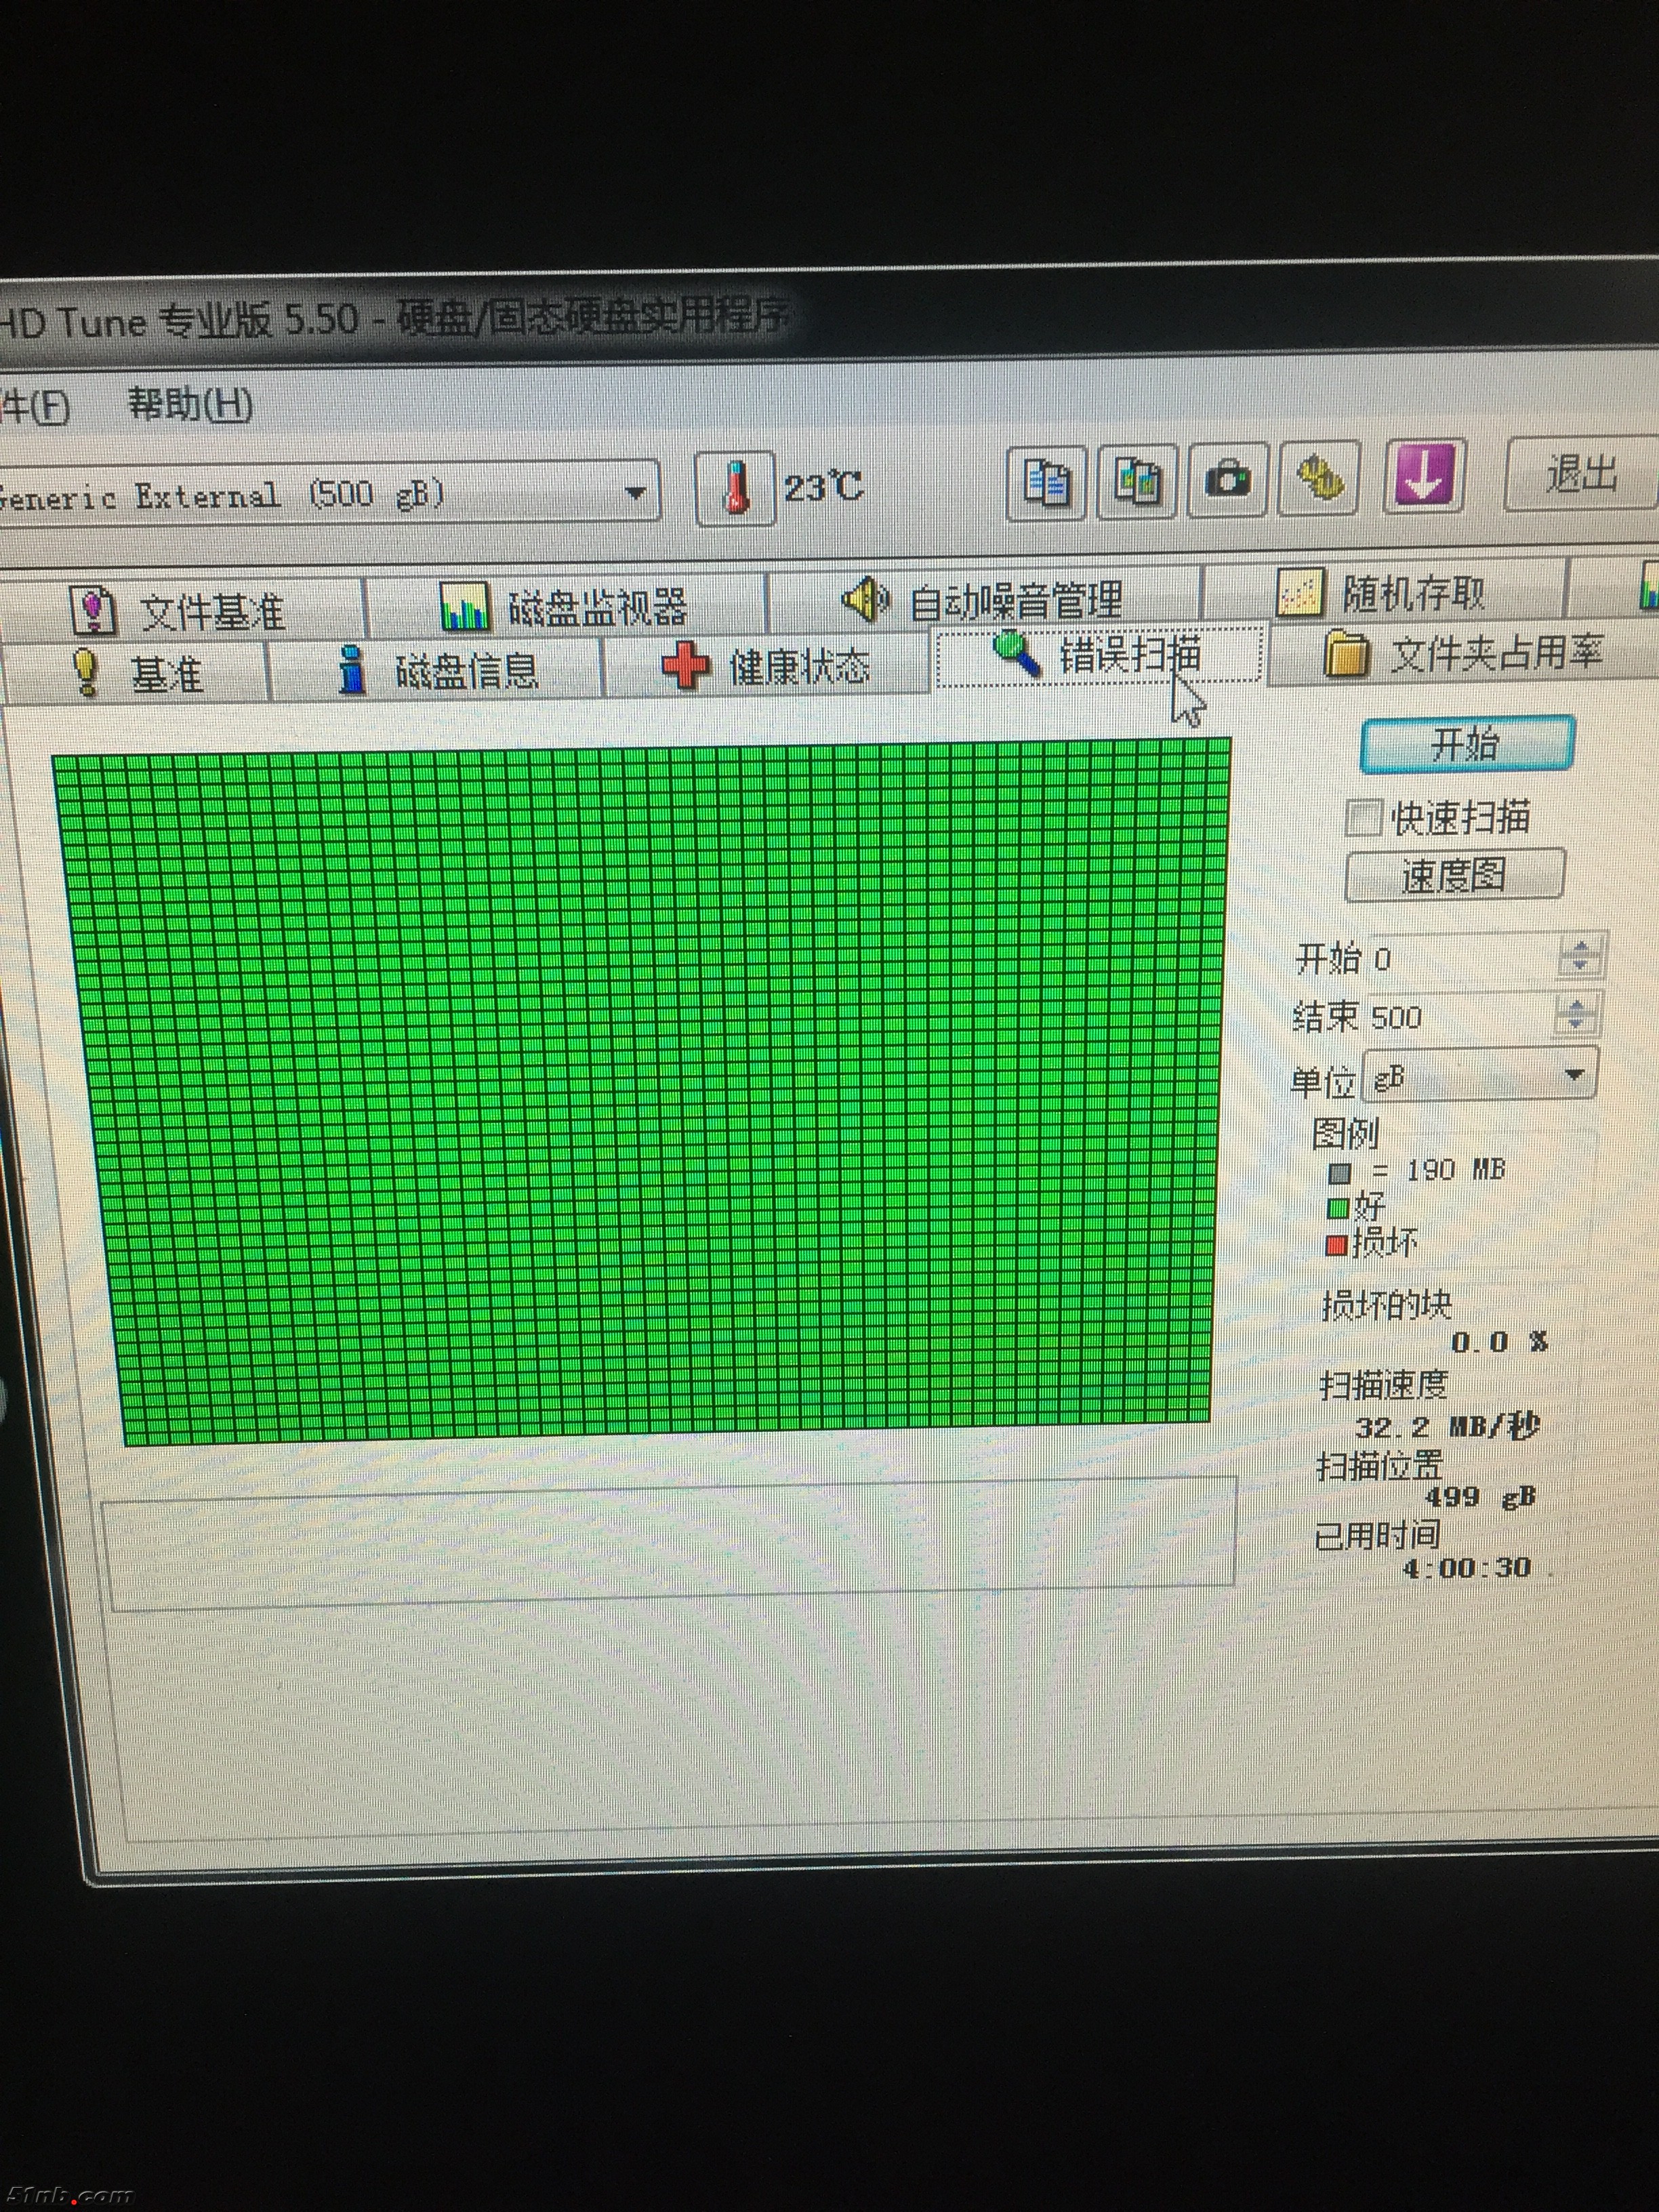
Task: Click the purple download arrow icon
Action: 1424,475
